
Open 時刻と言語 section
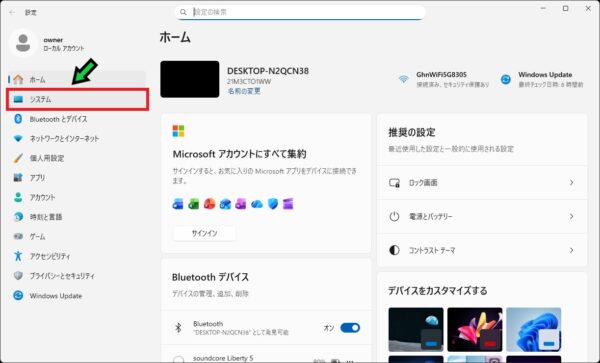click(77, 217)
